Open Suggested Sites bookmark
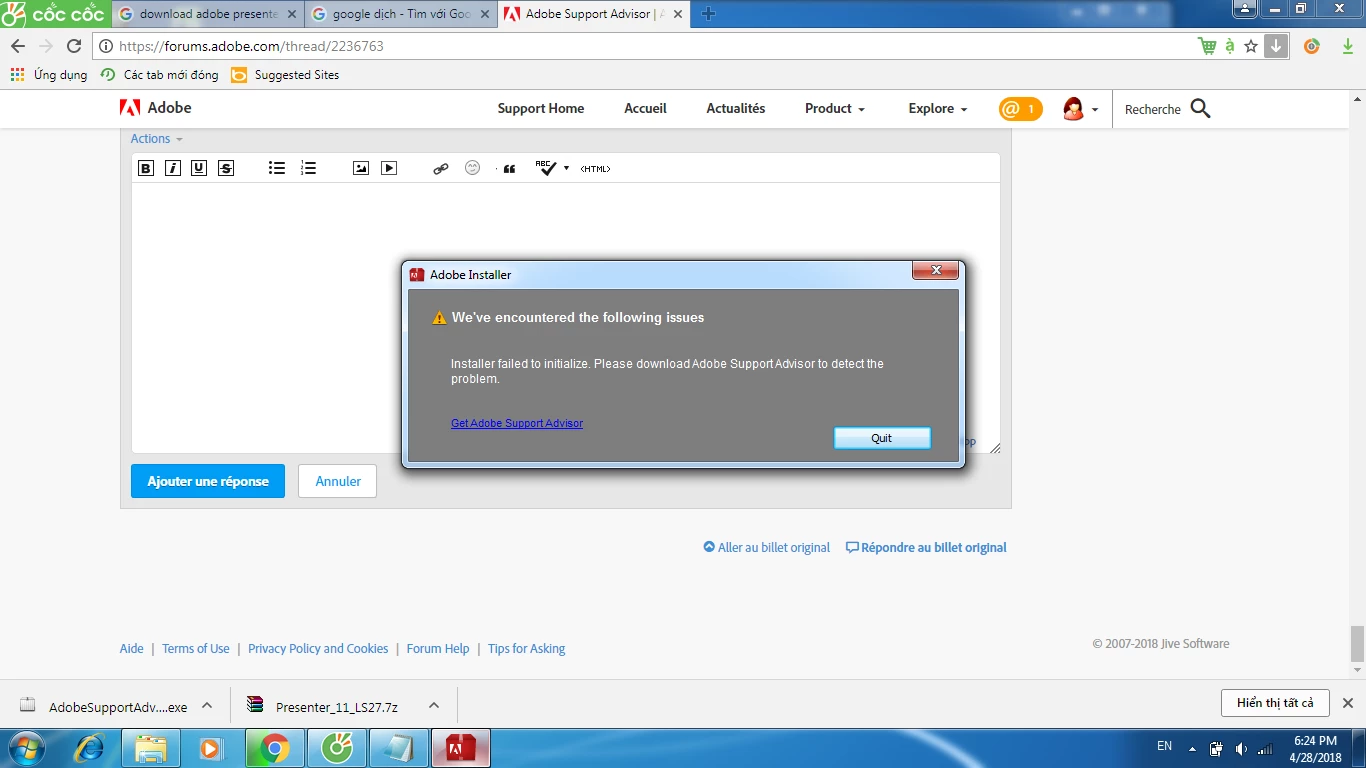 285,75
